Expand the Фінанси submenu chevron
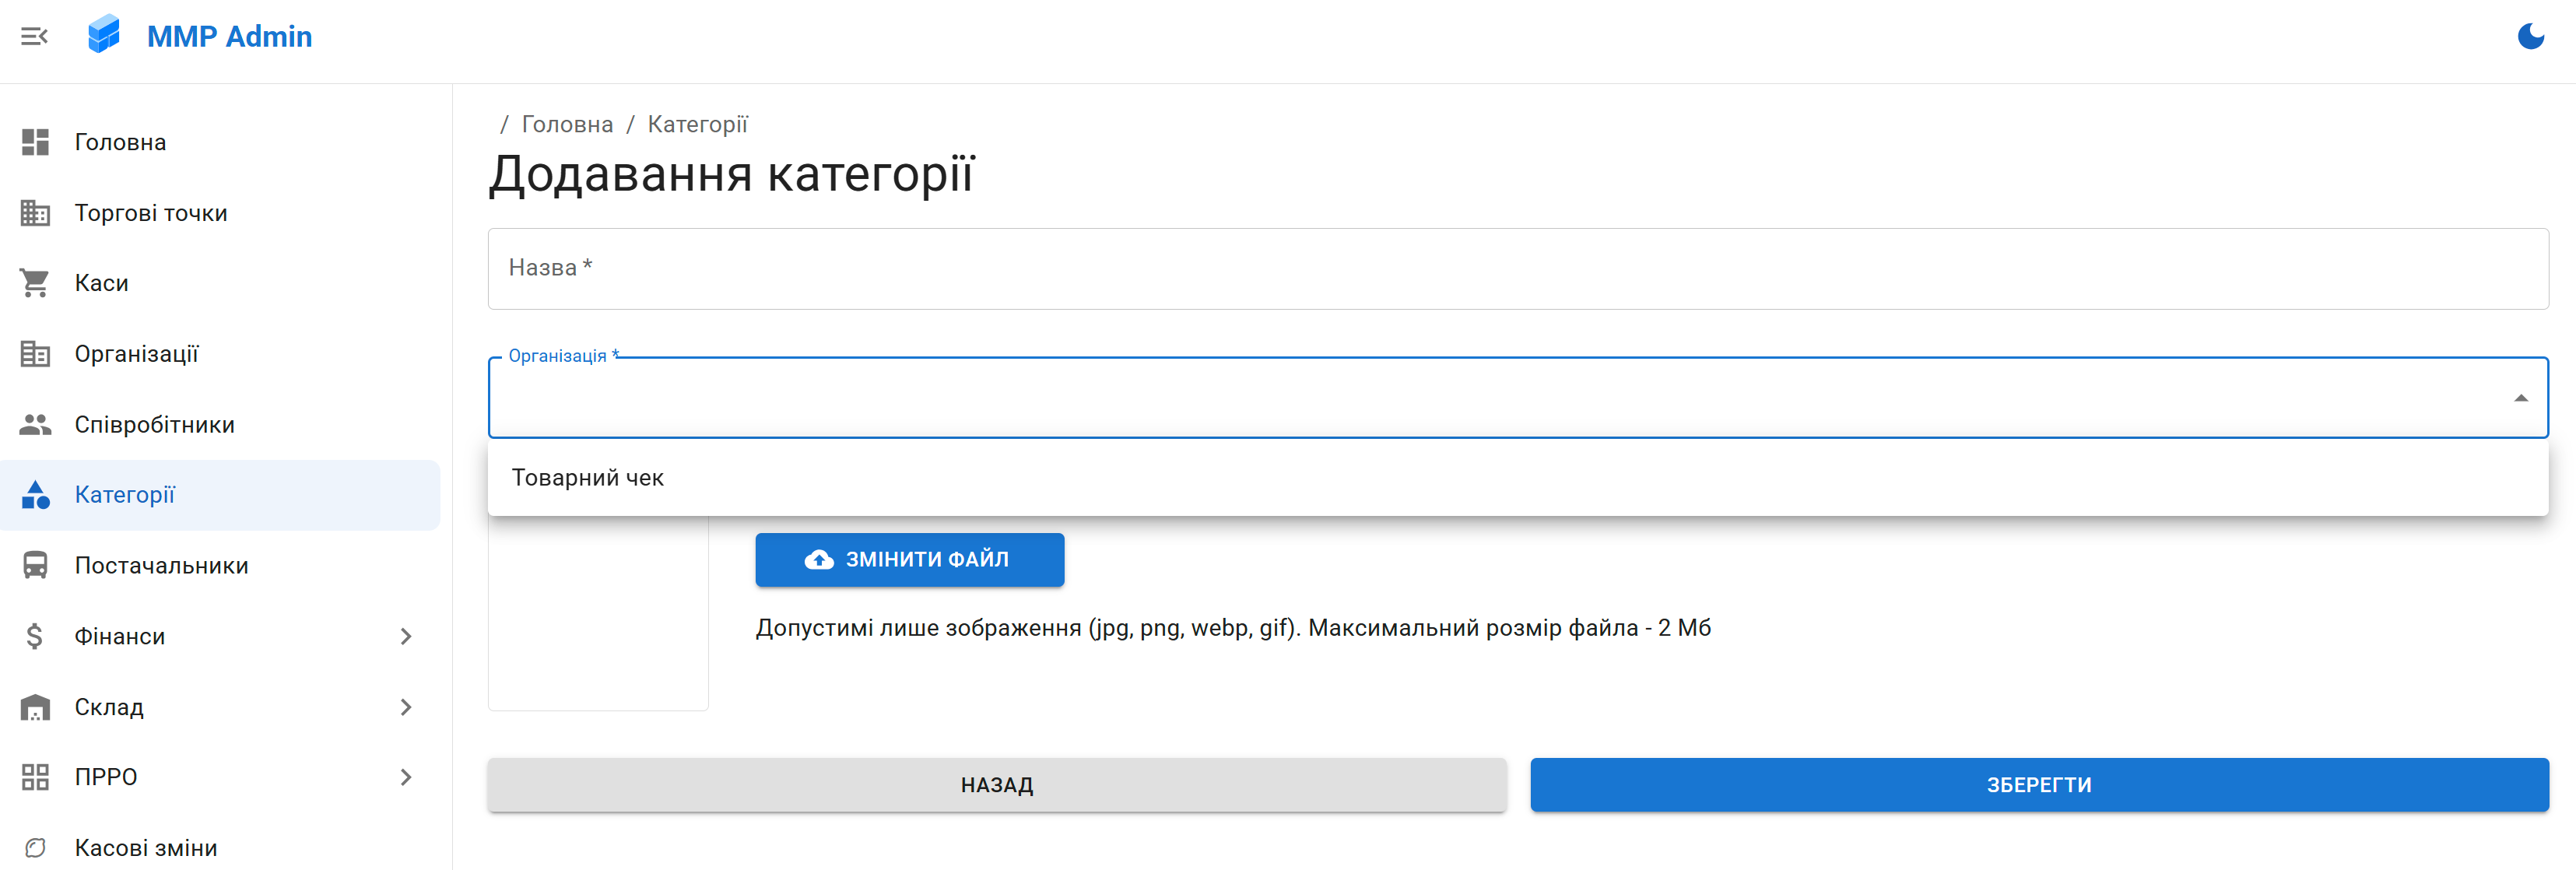Image resolution: width=2576 pixels, height=870 pixels. [x=405, y=636]
